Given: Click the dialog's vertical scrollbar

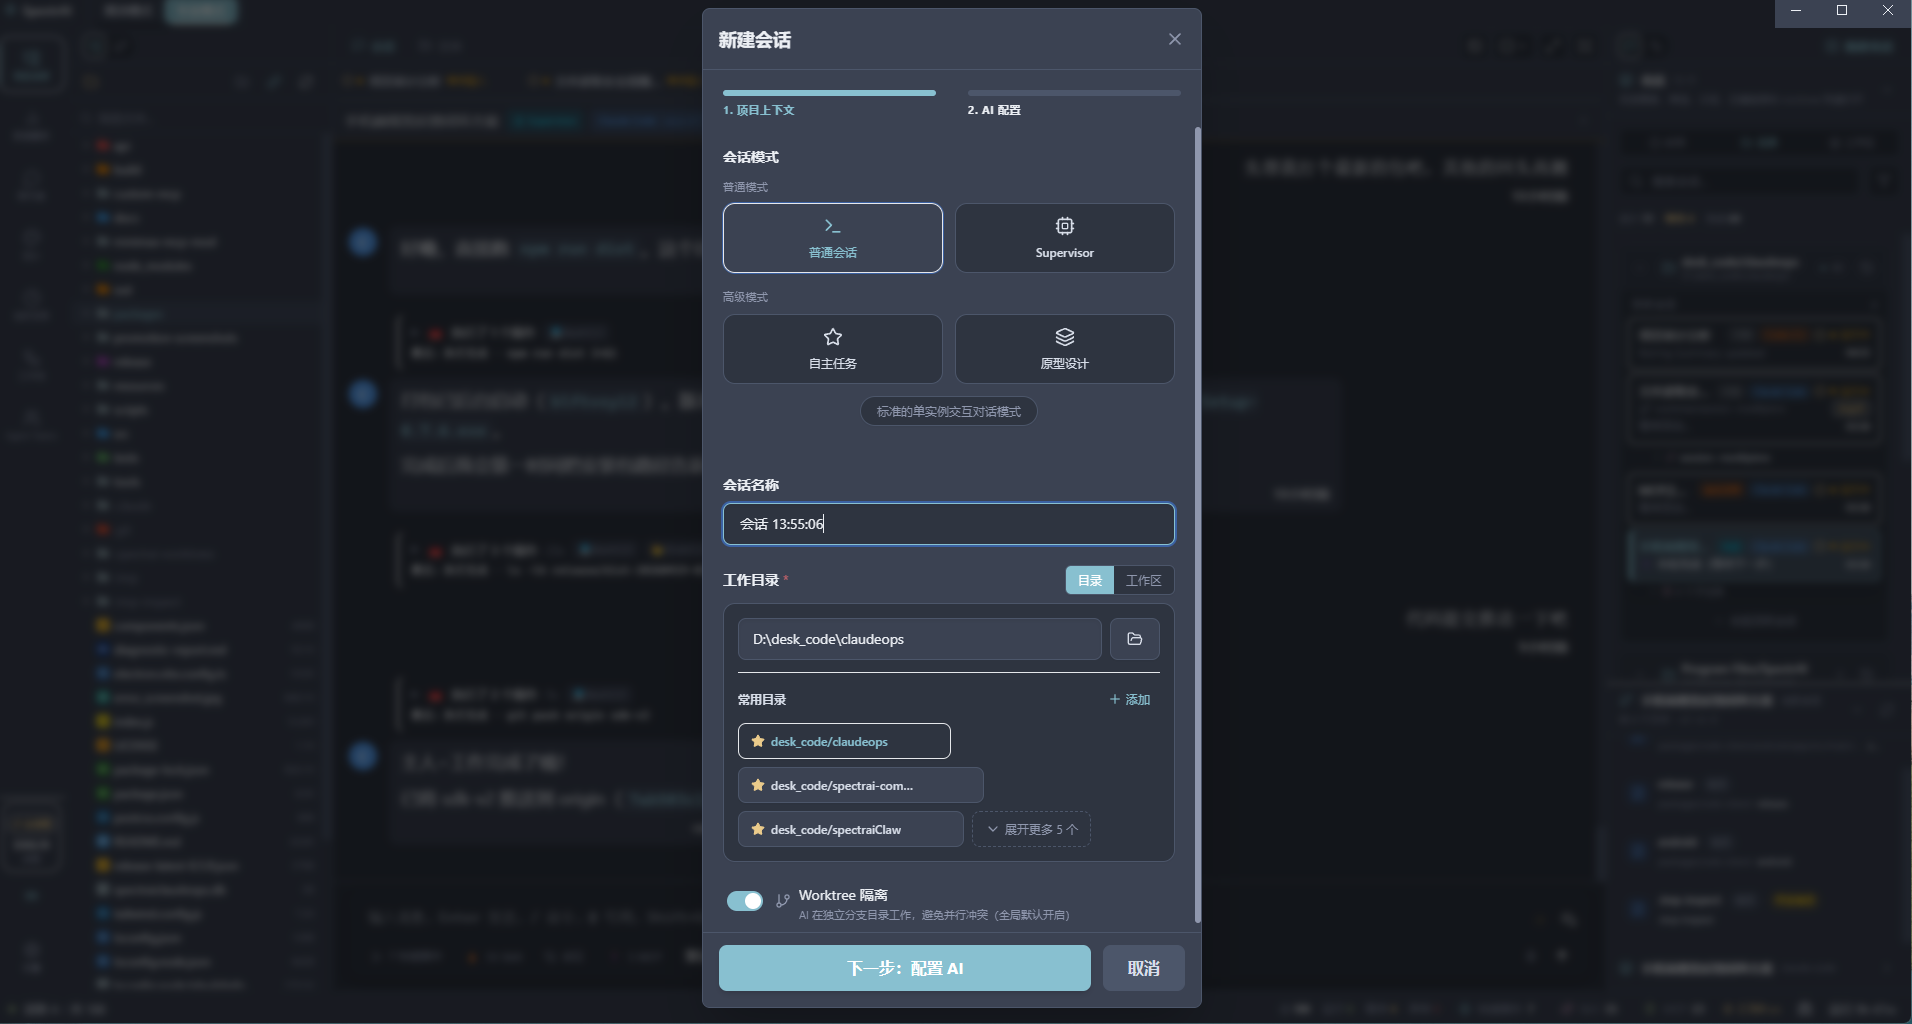Looking at the screenshot, I should (x=1197, y=520).
